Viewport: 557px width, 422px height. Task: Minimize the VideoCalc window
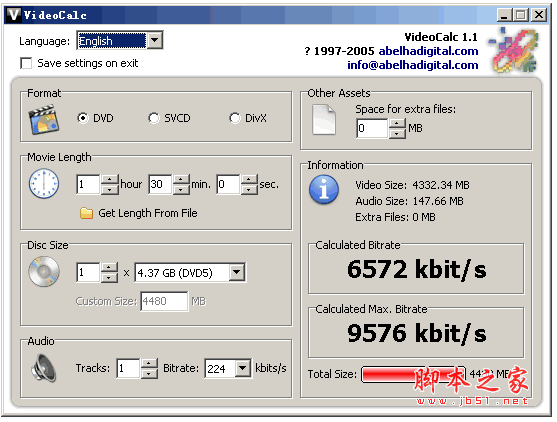(x=505, y=15)
